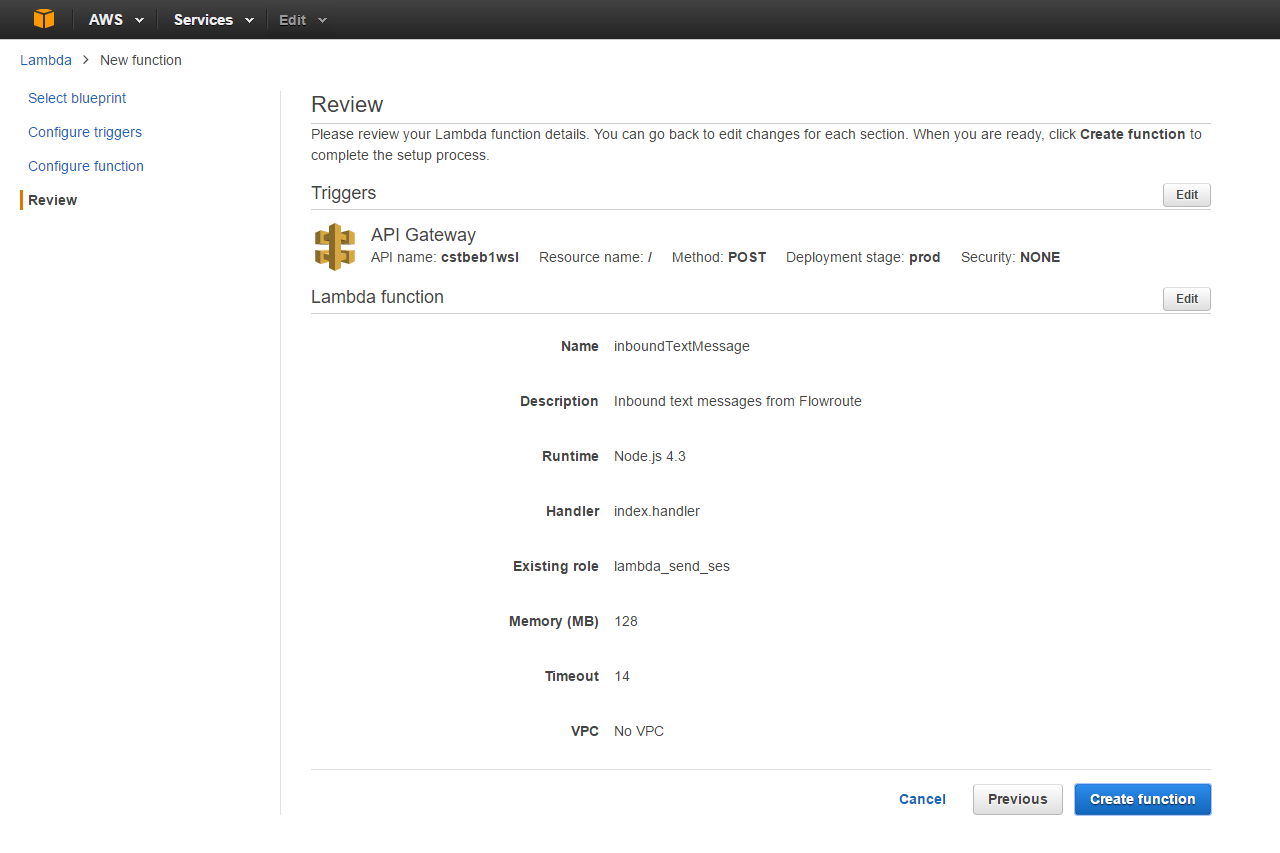Select the Review step in sidebar

click(x=52, y=200)
